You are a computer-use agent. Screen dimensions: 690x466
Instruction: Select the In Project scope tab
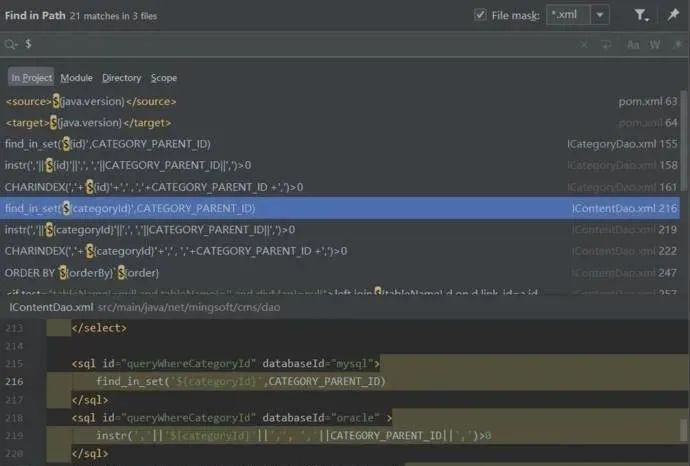click(31, 78)
